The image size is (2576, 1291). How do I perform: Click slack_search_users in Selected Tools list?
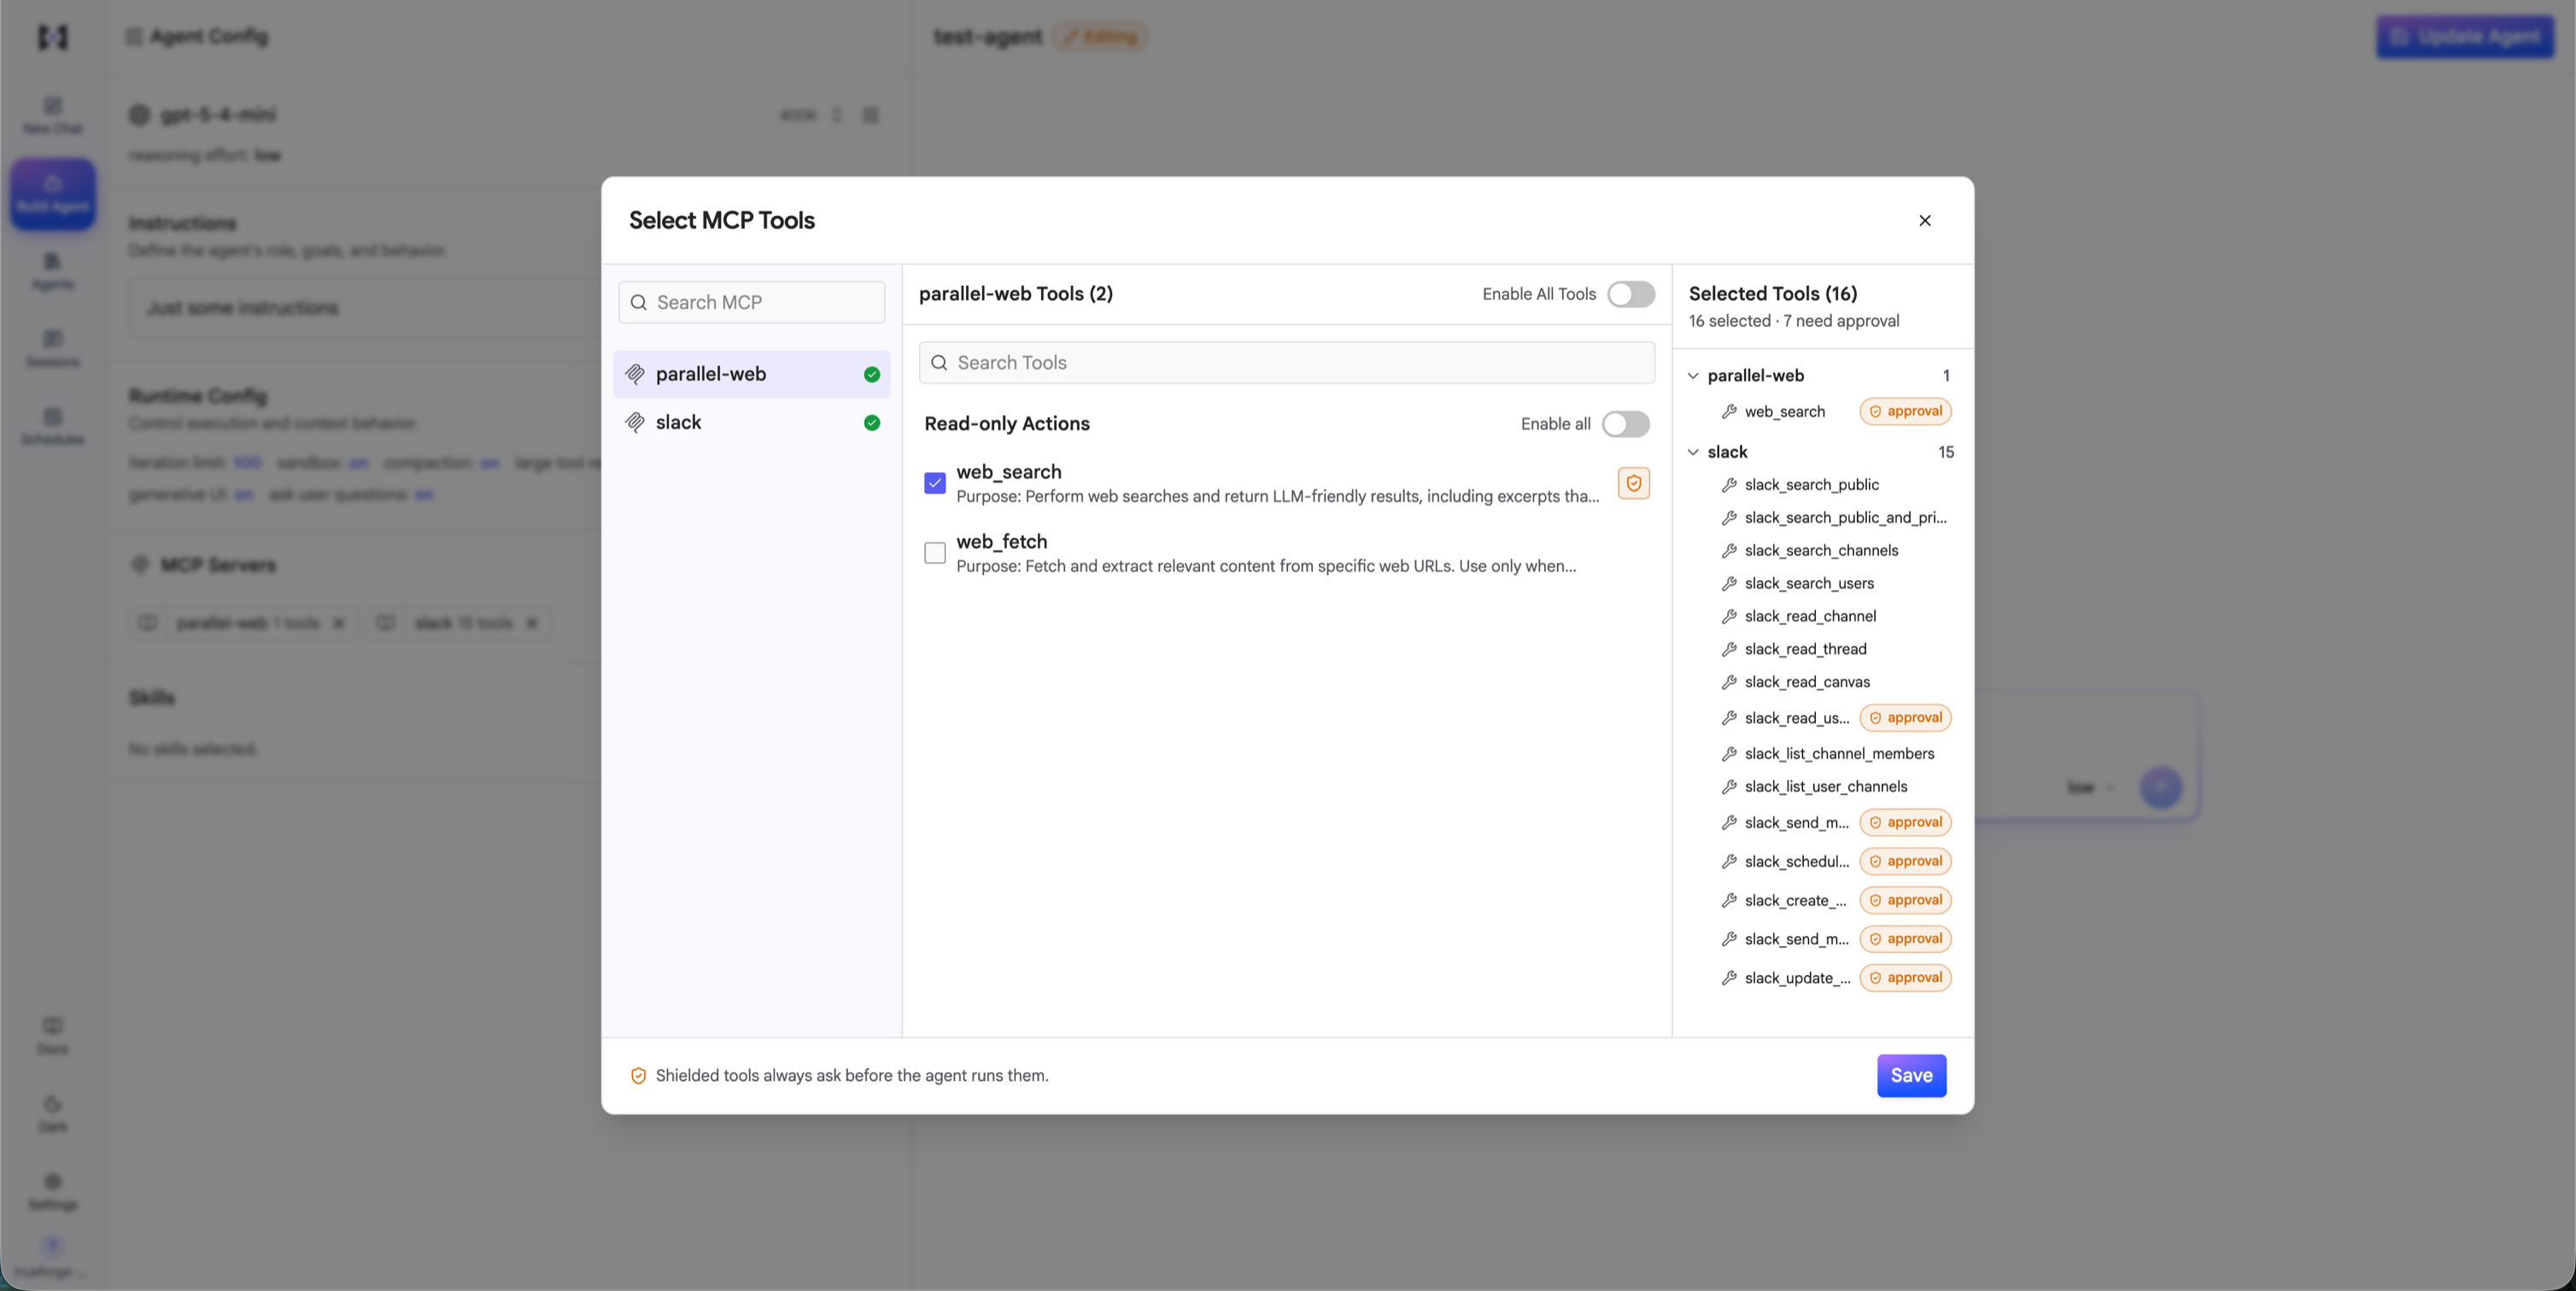point(1809,583)
